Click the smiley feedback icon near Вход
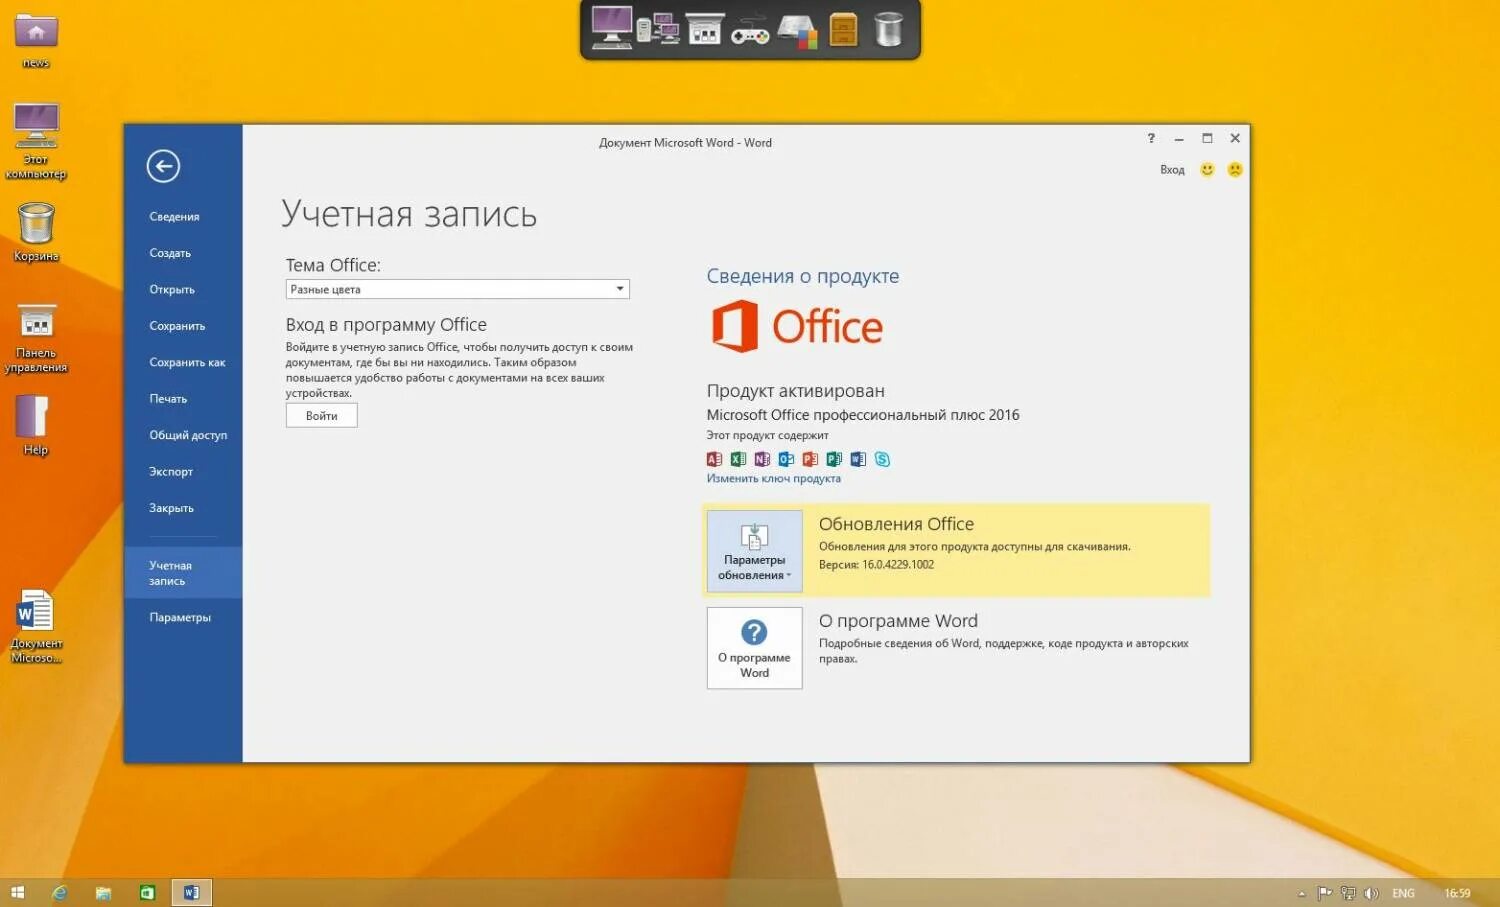The height and width of the screenshot is (907, 1500). pyautogui.click(x=1205, y=169)
